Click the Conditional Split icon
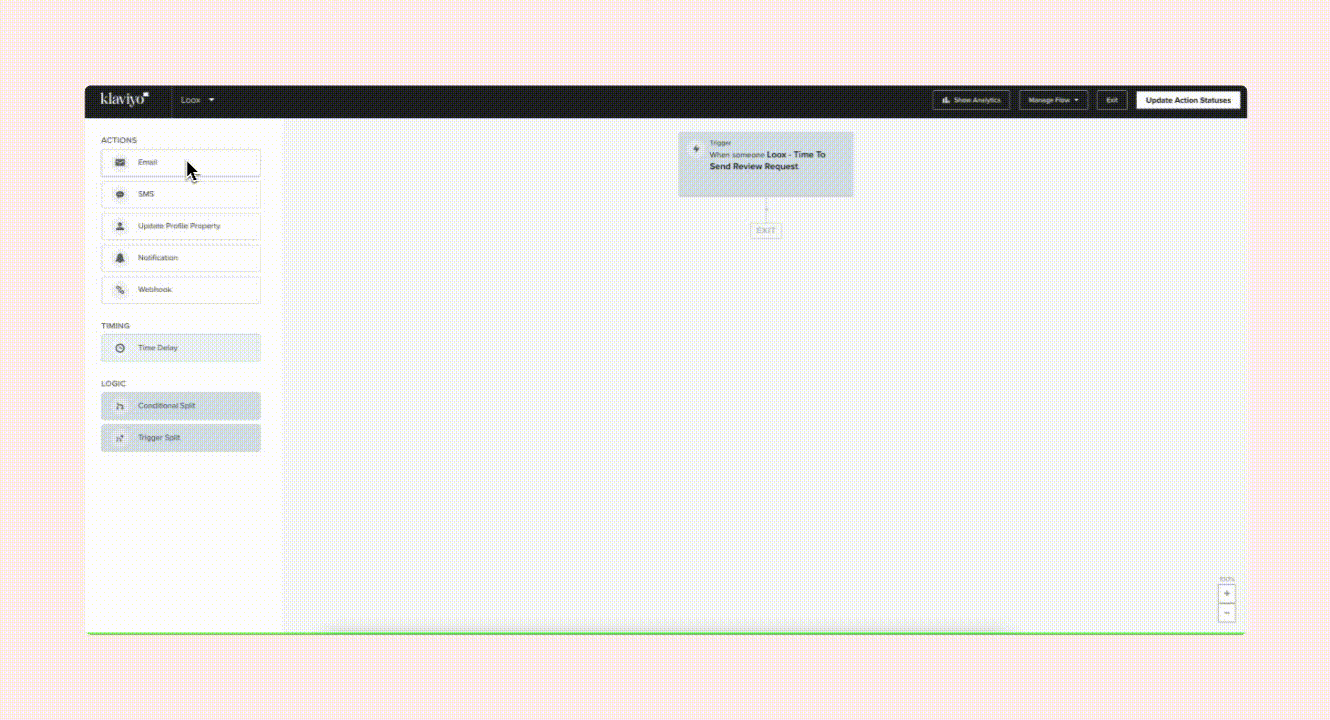Viewport: 1330px width, 720px height. [x=120, y=406]
